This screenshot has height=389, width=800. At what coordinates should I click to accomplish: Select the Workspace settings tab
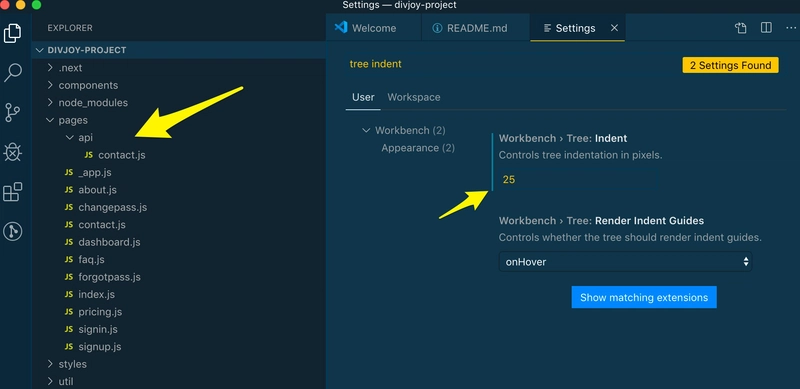pos(414,97)
